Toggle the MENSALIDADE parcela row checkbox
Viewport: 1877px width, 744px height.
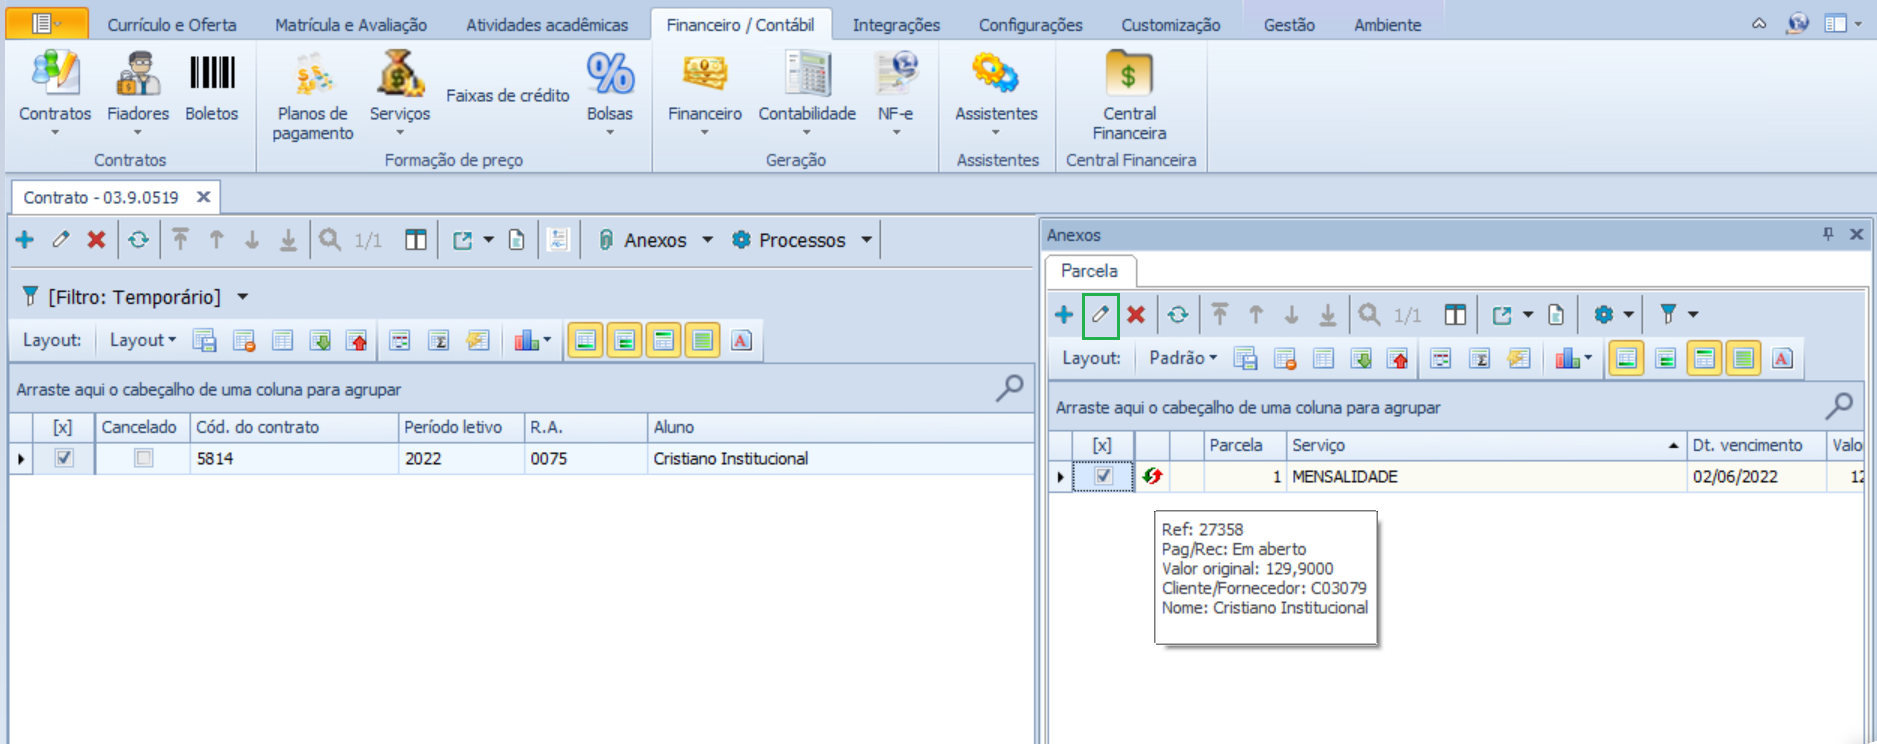(1103, 476)
